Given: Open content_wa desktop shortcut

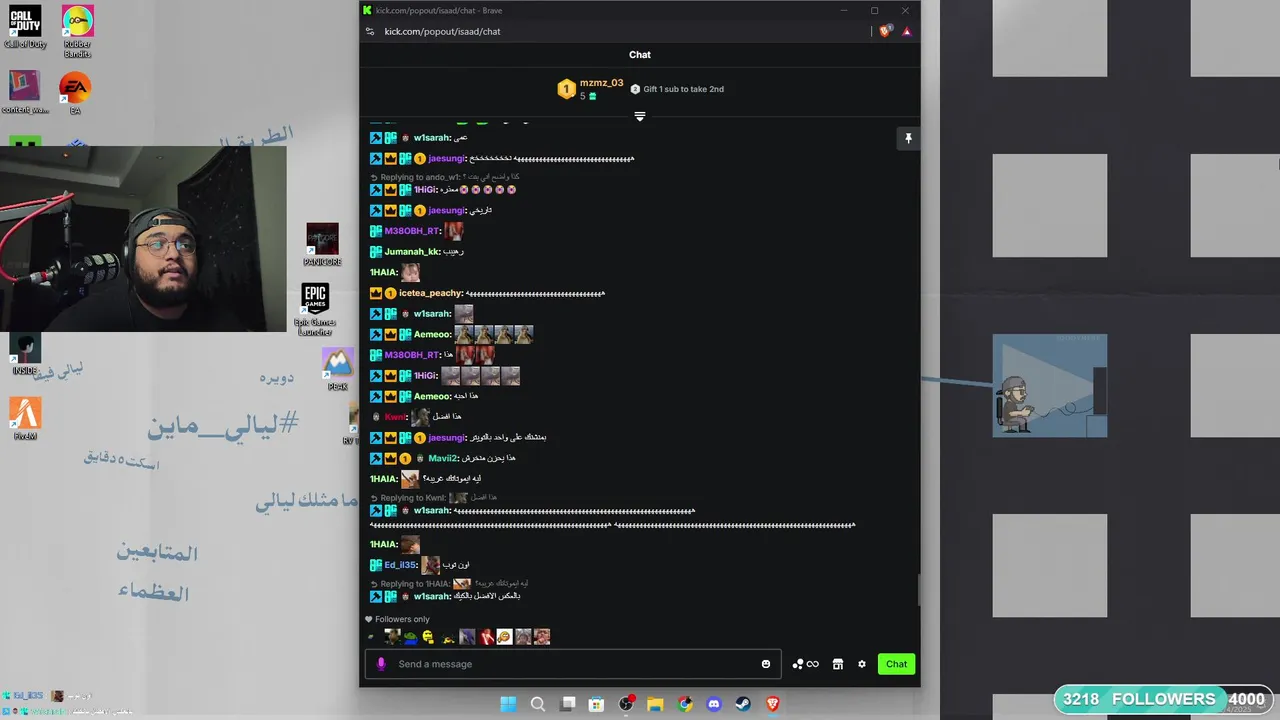Looking at the screenshot, I should [25, 92].
